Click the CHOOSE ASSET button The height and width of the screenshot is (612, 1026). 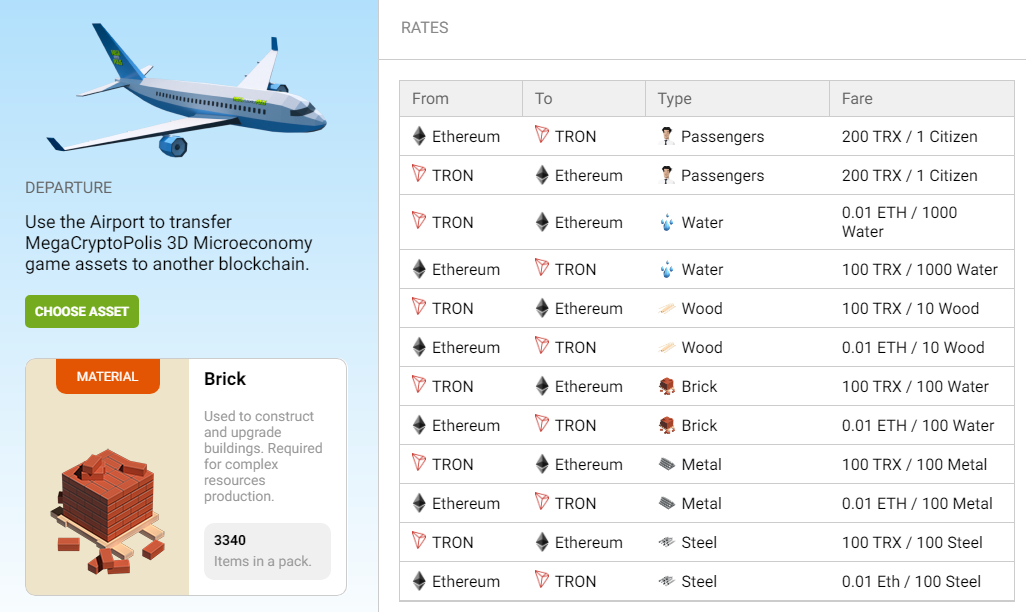[x=82, y=312]
